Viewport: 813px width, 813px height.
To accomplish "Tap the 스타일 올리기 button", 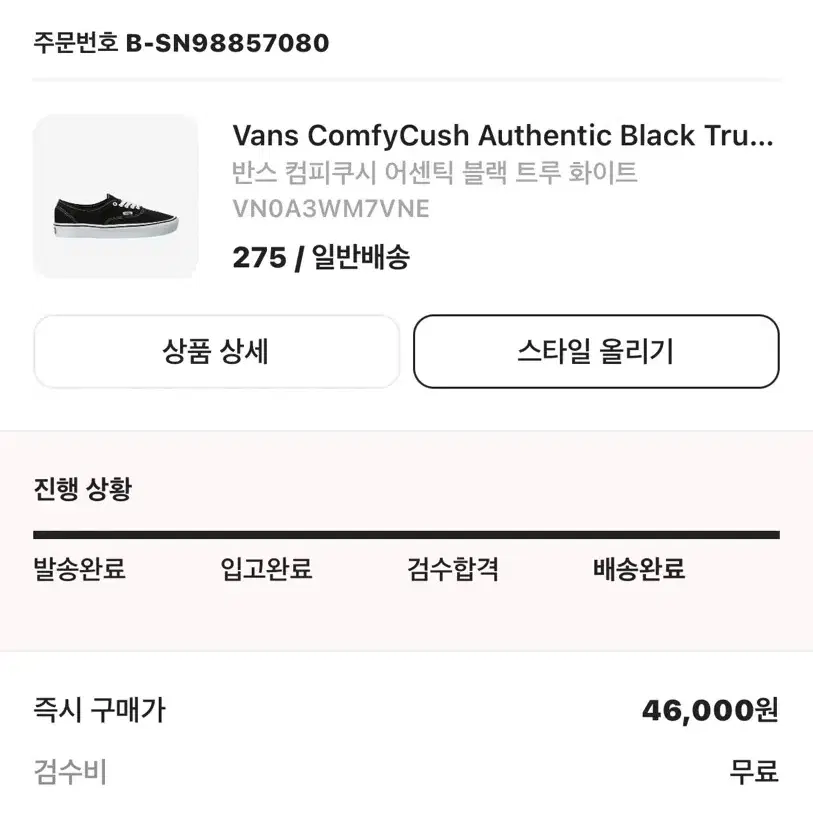I will click(x=596, y=352).
